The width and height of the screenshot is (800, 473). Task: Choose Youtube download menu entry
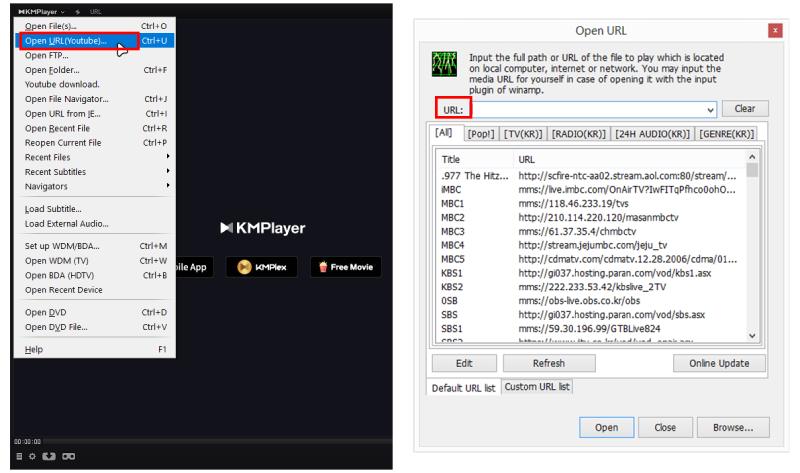point(95,84)
